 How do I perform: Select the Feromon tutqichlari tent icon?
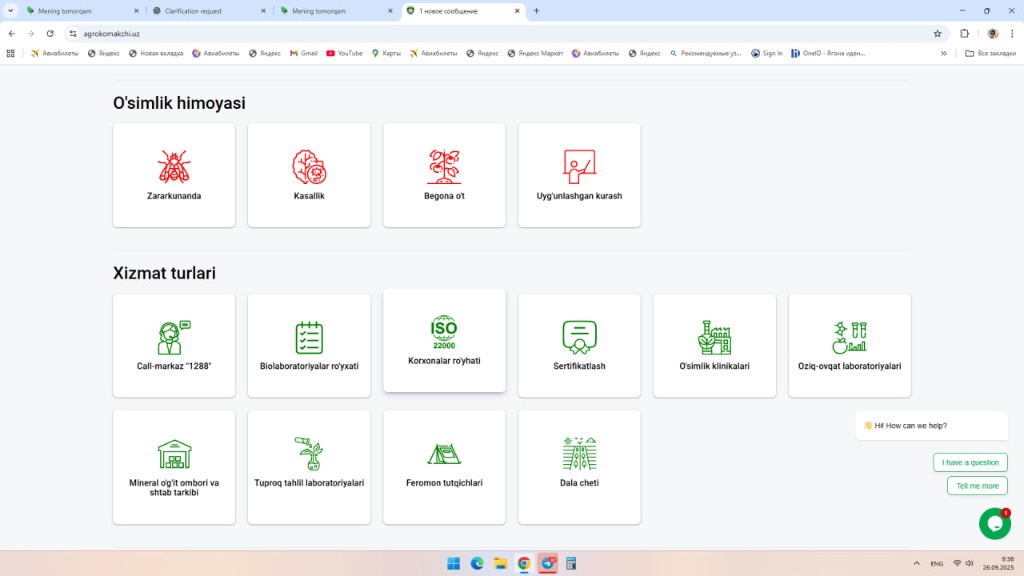pos(444,454)
